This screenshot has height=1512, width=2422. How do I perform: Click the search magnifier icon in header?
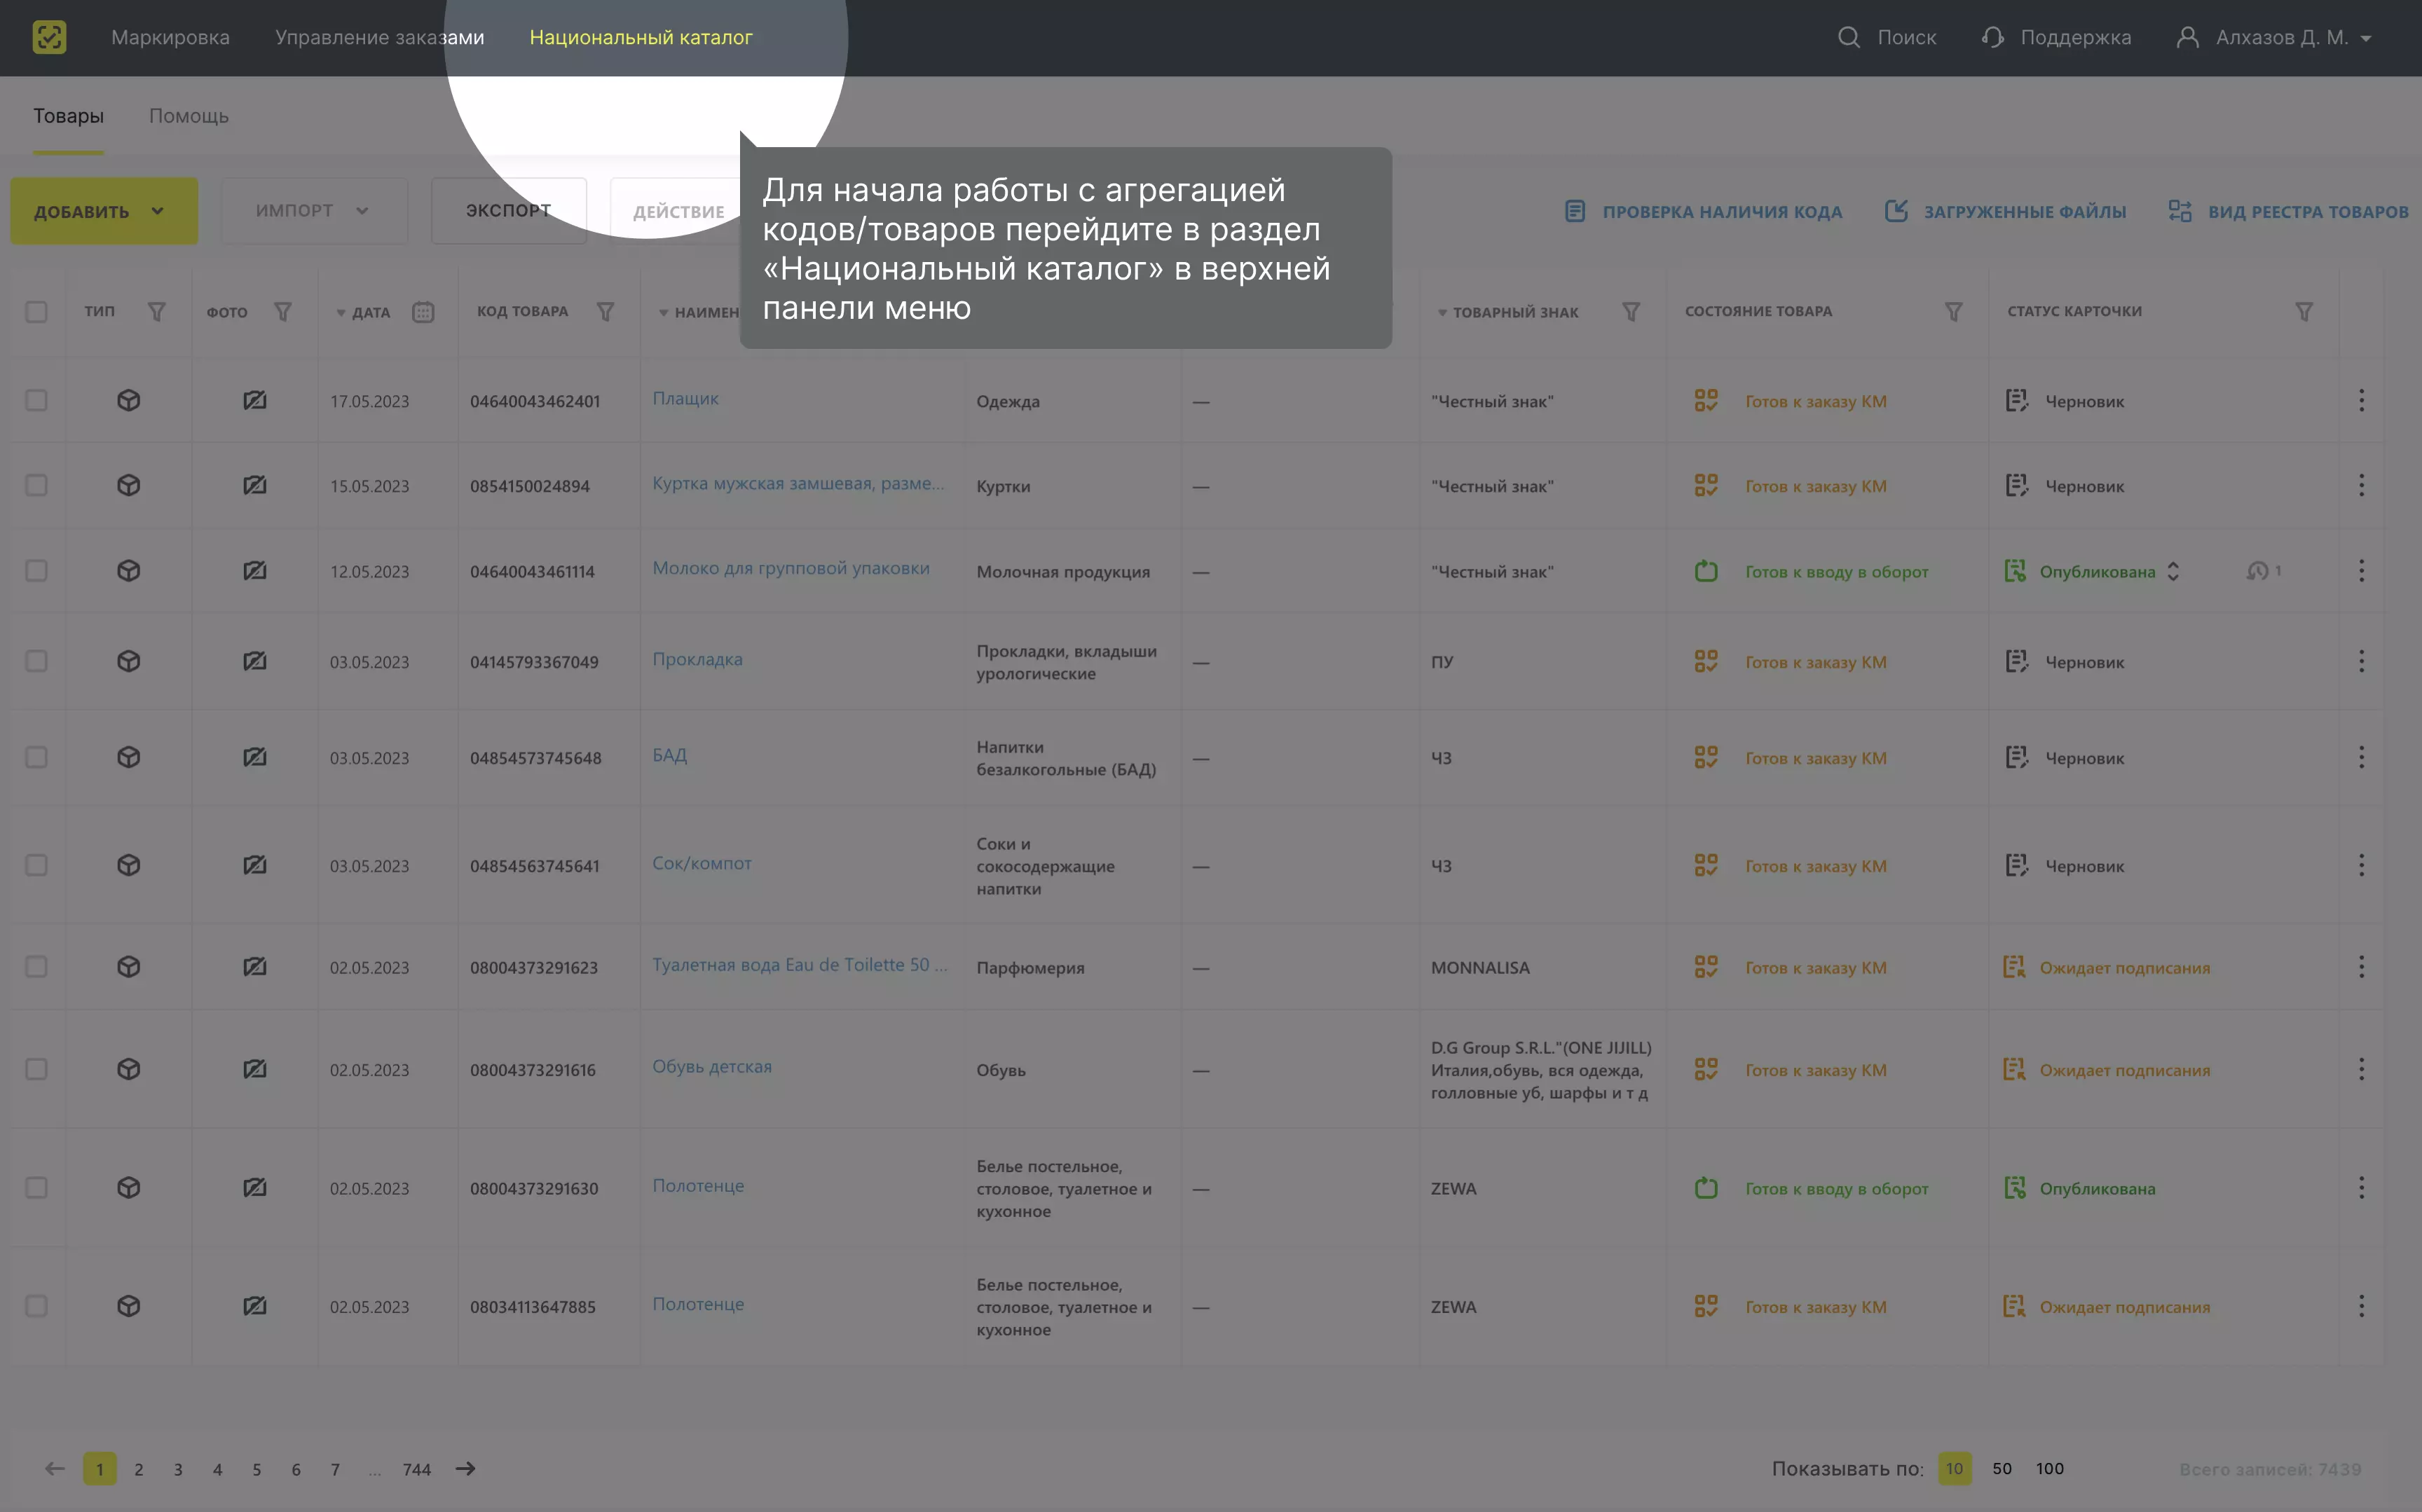(1848, 38)
